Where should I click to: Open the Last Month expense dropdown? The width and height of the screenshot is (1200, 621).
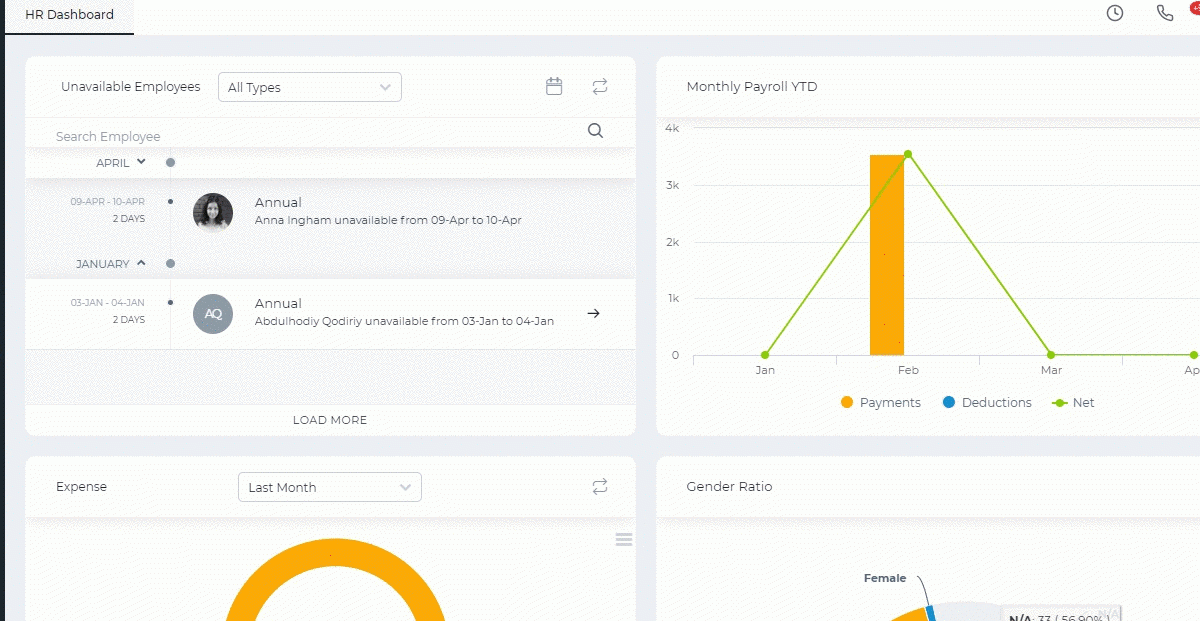click(x=330, y=487)
